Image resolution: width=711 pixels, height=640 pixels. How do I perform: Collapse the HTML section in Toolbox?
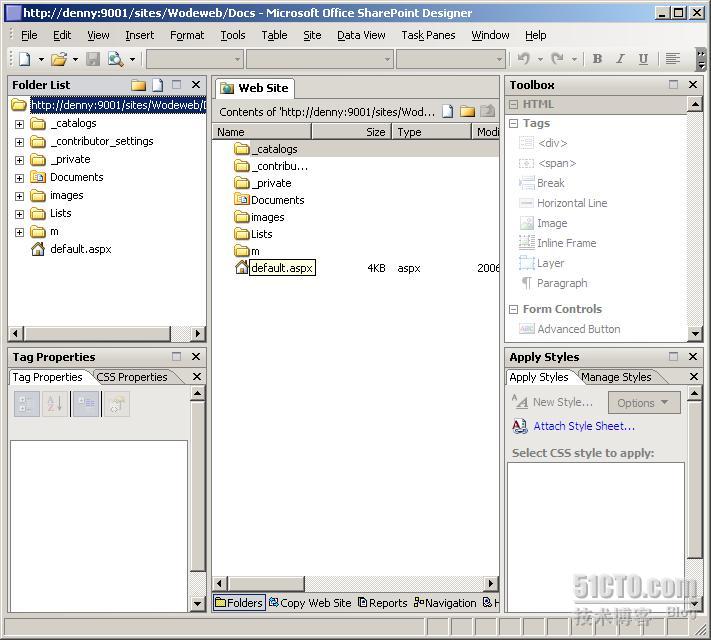click(x=513, y=104)
